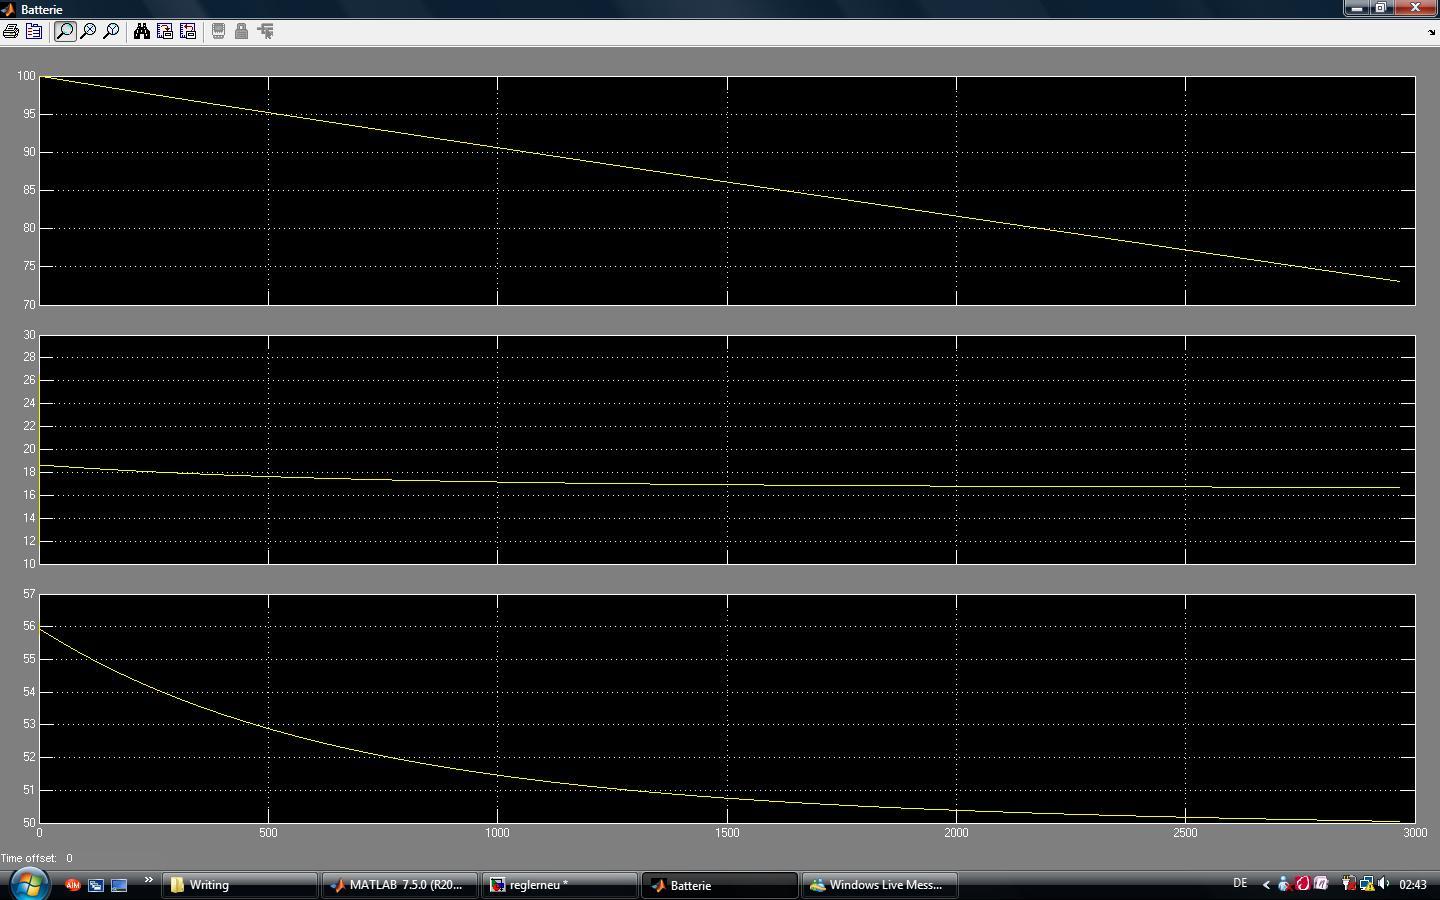Expand the quick launch chevron in taskbar
This screenshot has width=1440, height=900.
coord(148,881)
